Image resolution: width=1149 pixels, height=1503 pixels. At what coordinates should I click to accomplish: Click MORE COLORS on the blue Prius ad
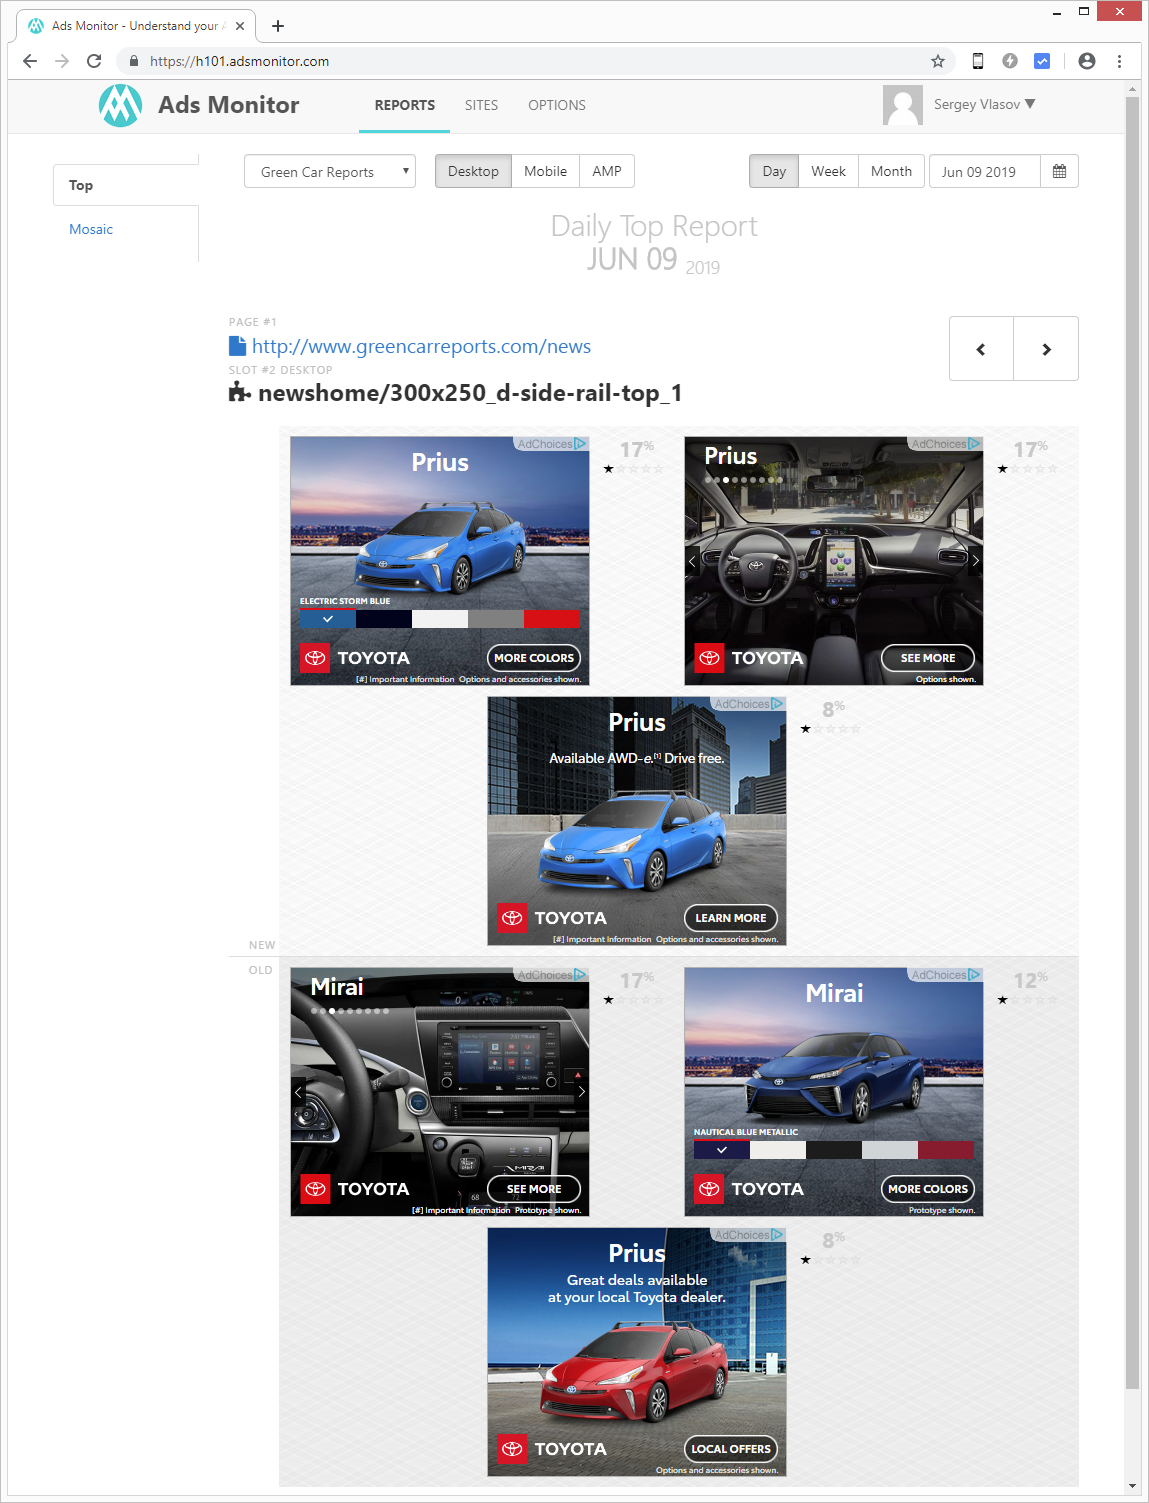pos(534,658)
